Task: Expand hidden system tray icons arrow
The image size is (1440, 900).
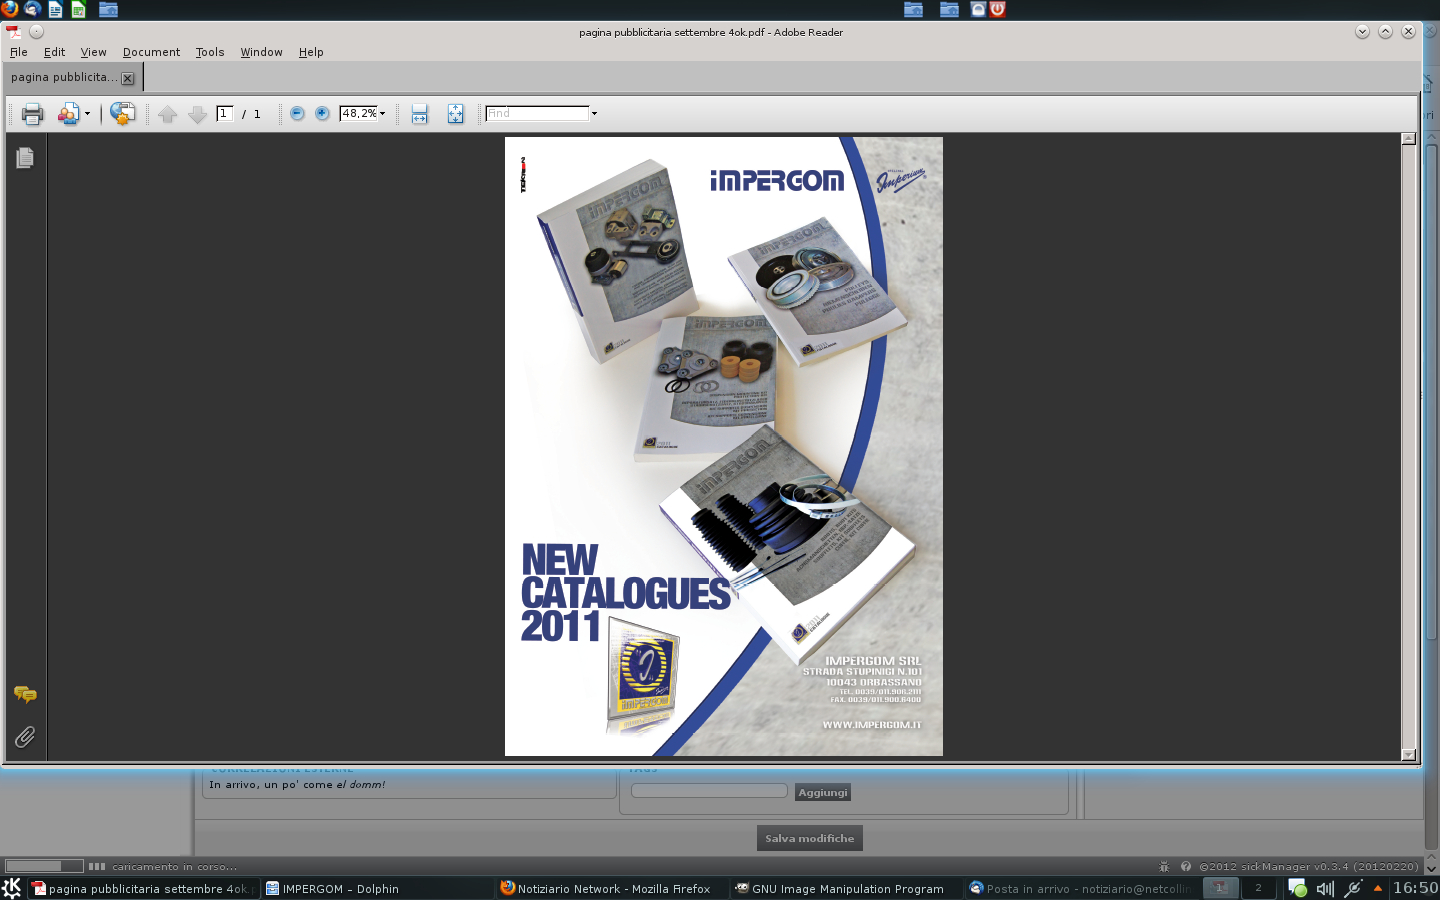Action: tap(1378, 888)
